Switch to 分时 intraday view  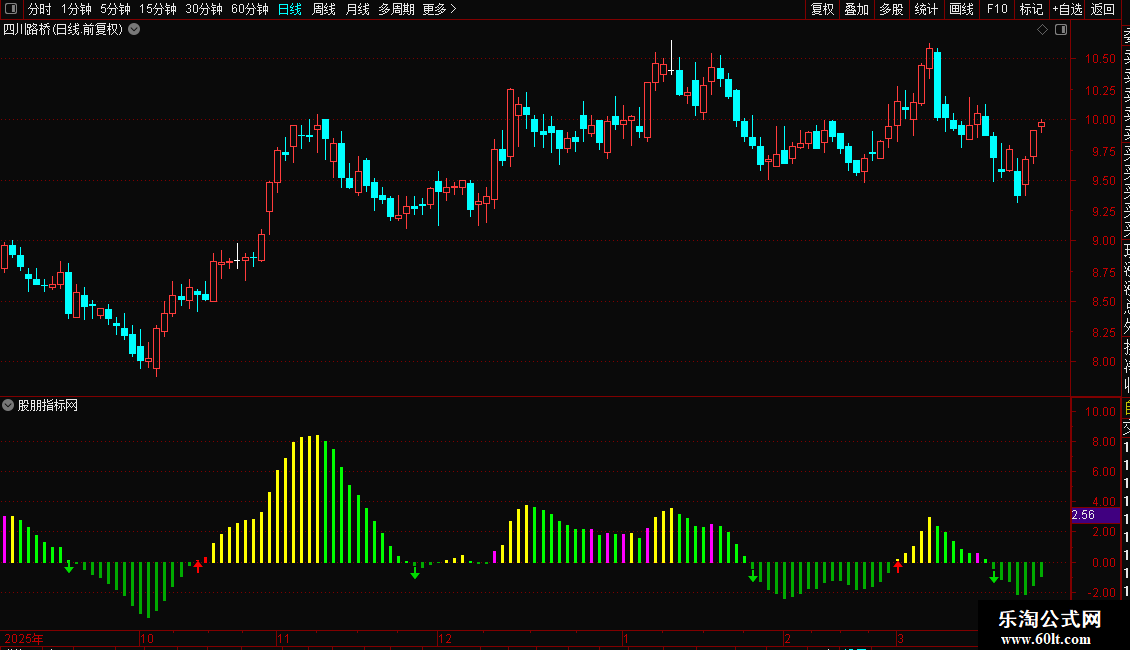[40, 9]
